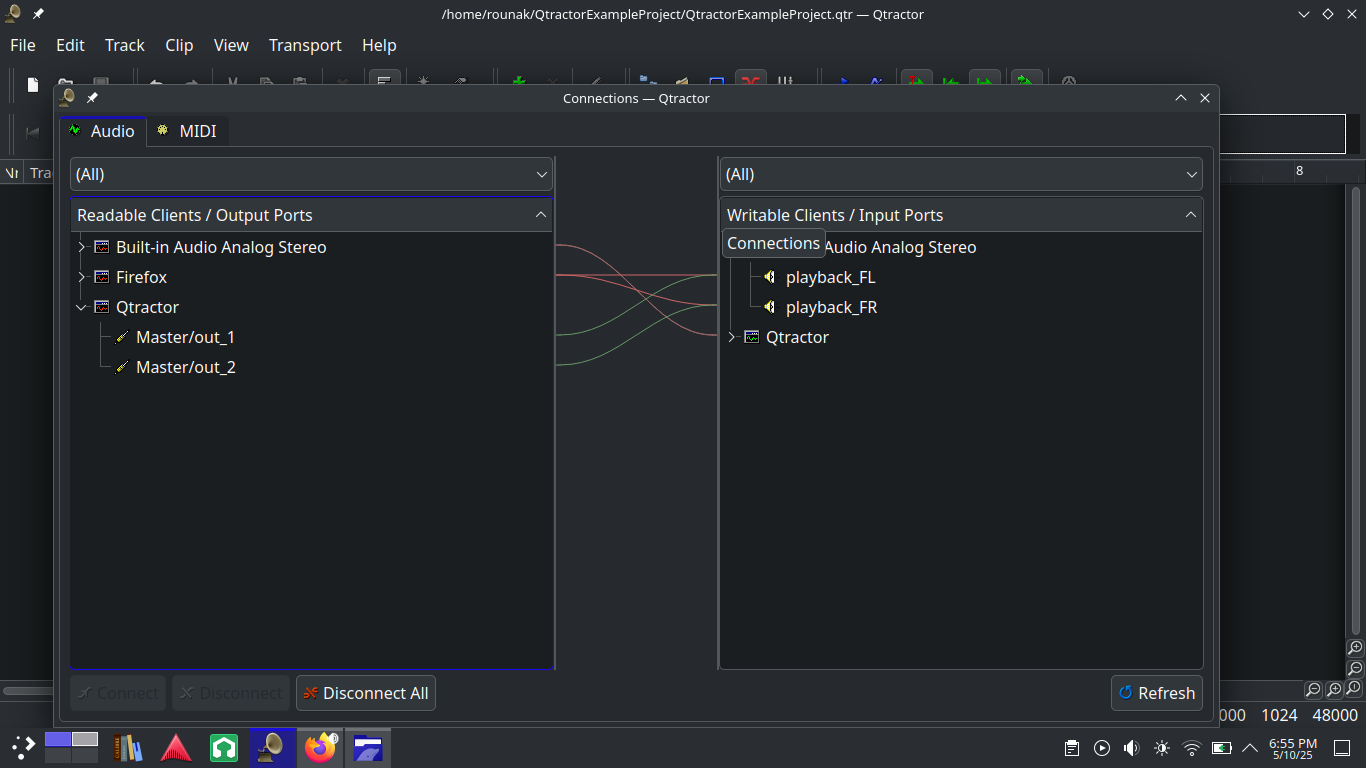Open the KDE application launcher
This screenshot has width=1366, height=768.
point(22,747)
